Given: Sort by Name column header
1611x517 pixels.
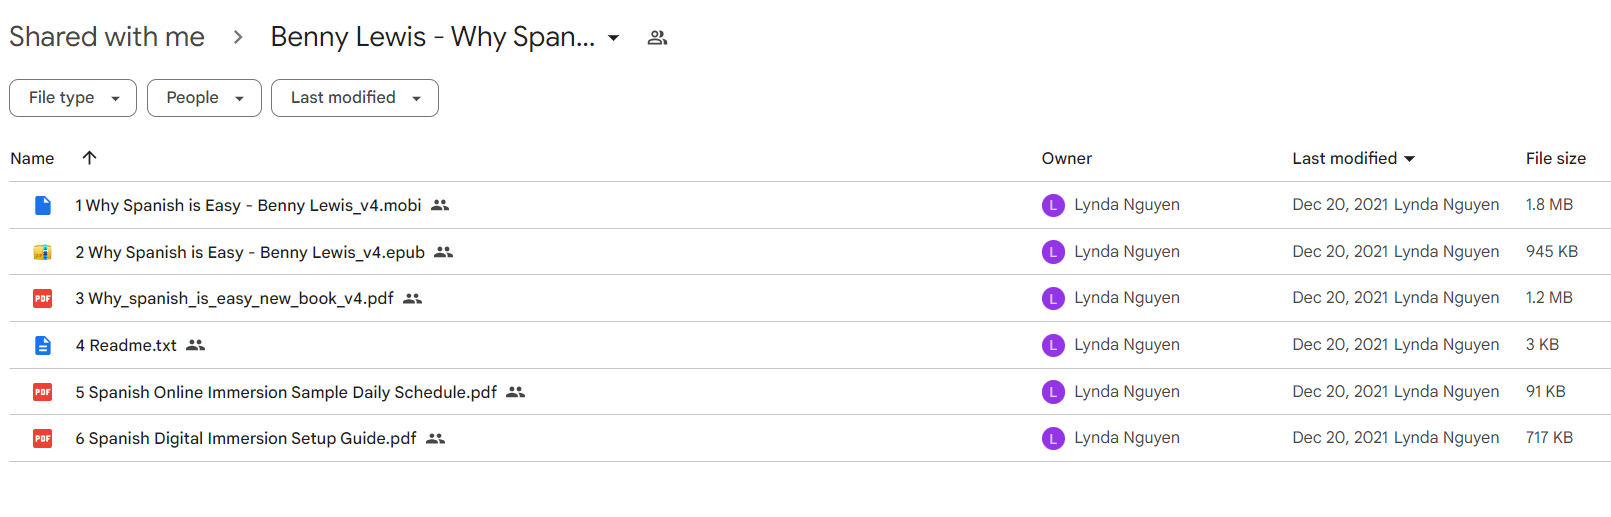Looking at the screenshot, I should point(32,158).
